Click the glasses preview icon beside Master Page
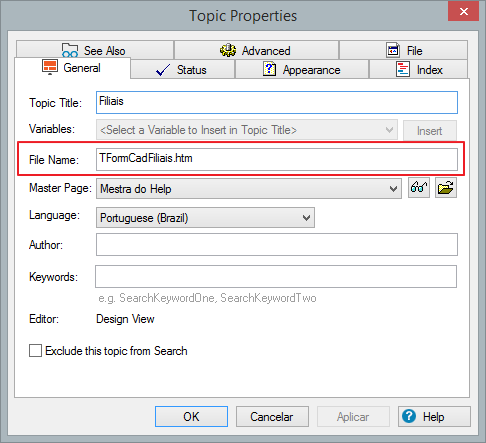 [x=419, y=188]
